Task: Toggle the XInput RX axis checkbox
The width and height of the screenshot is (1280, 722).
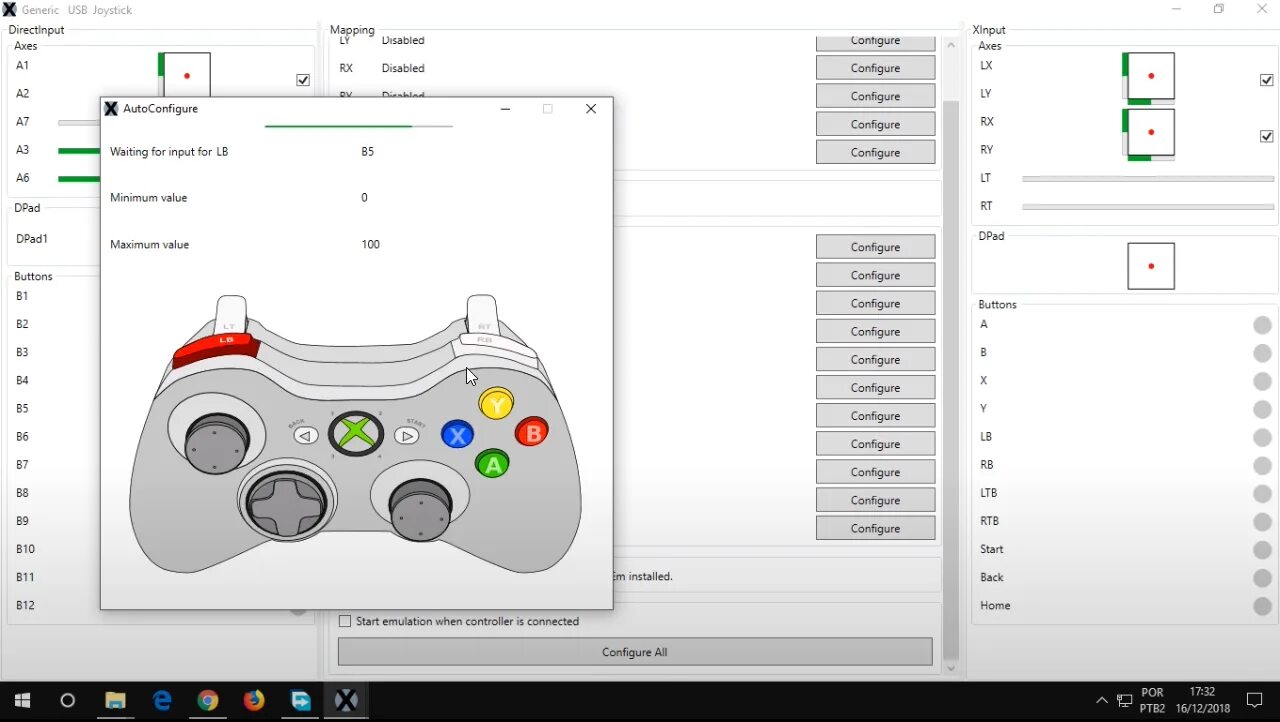Action: click(x=1267, y=136)
